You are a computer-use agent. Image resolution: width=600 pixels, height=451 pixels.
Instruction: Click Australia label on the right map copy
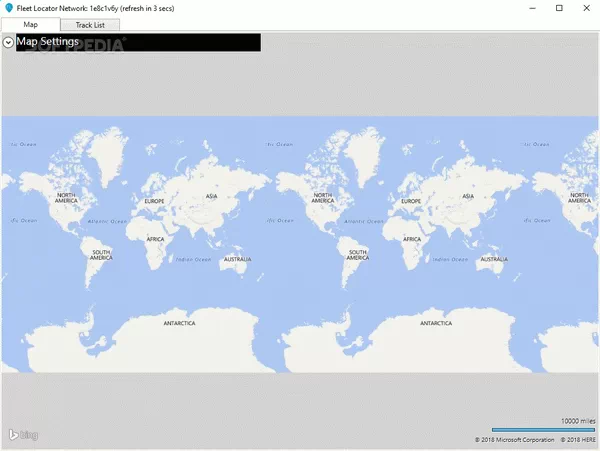[491, 260]
